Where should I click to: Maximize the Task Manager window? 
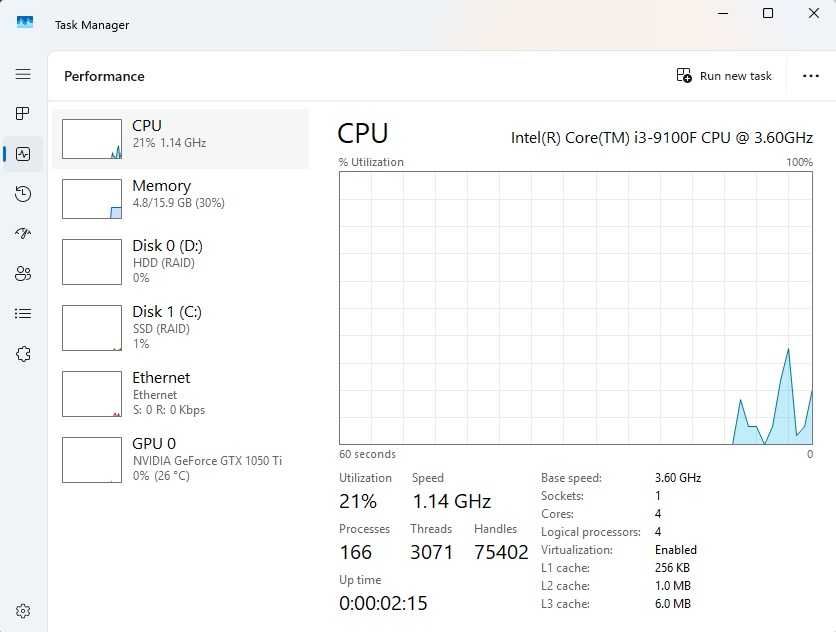coord(768,13)
